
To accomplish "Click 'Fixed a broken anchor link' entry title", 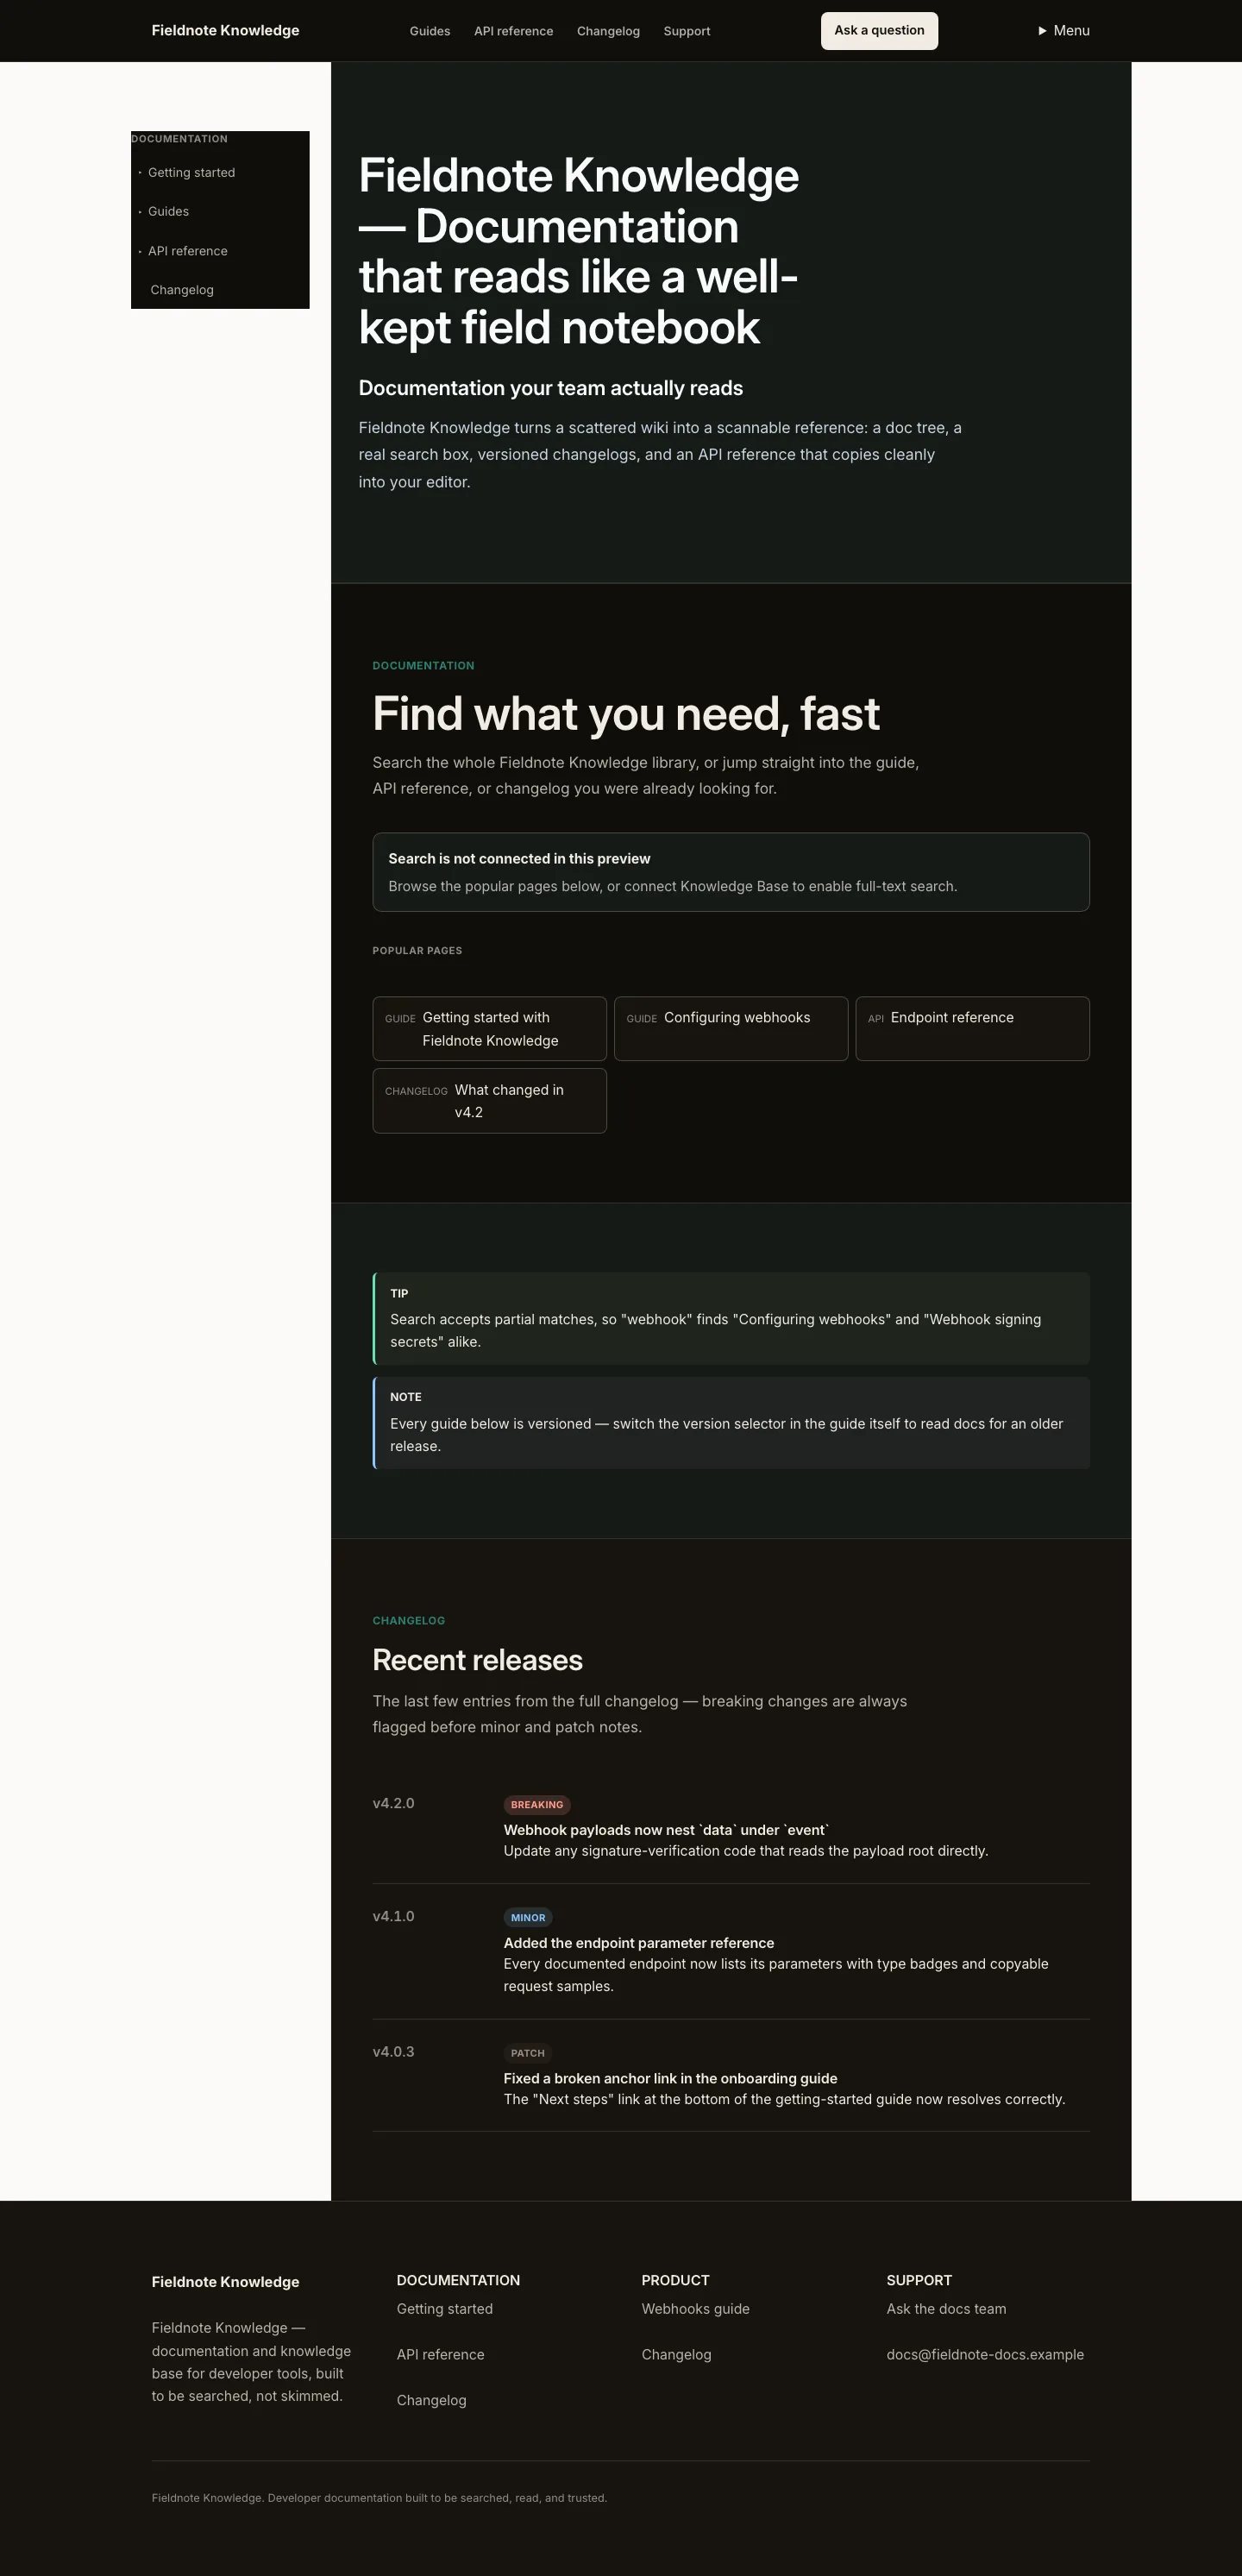I will tap(670, 2078).
